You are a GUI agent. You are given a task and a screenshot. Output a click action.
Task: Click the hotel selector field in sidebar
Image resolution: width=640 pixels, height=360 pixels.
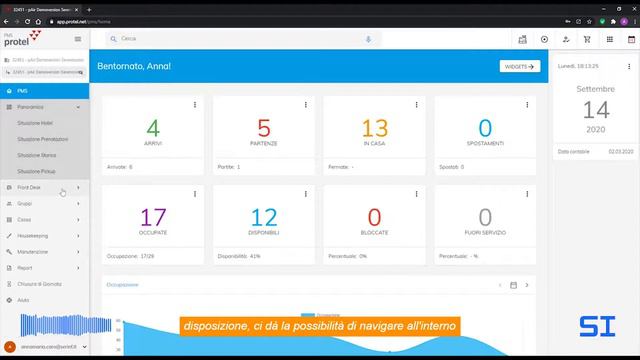(x=44, y=72)
